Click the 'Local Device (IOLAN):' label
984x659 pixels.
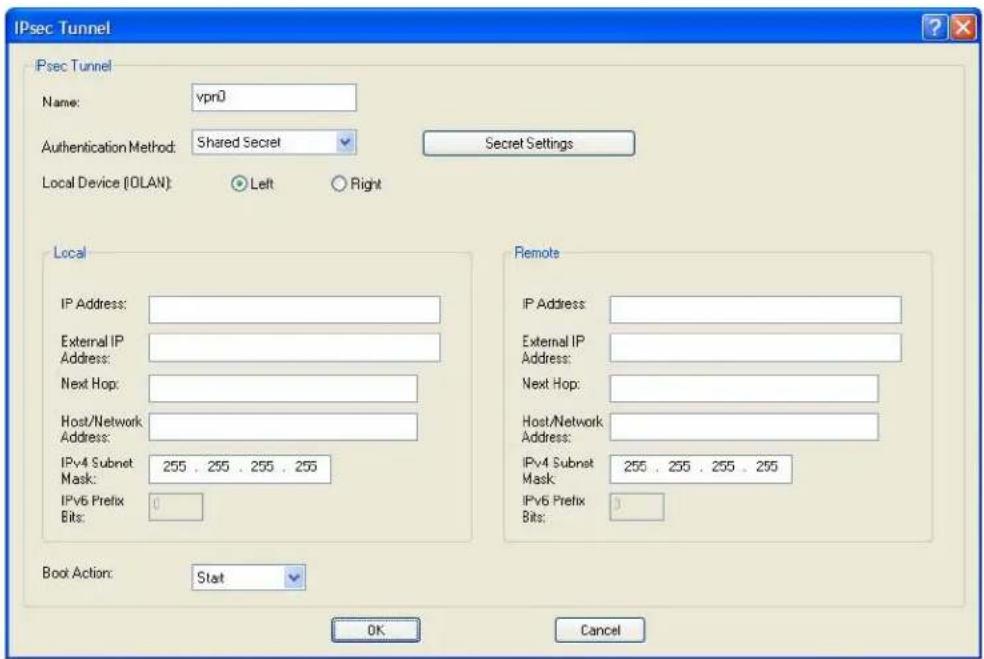tap(107, 183)
